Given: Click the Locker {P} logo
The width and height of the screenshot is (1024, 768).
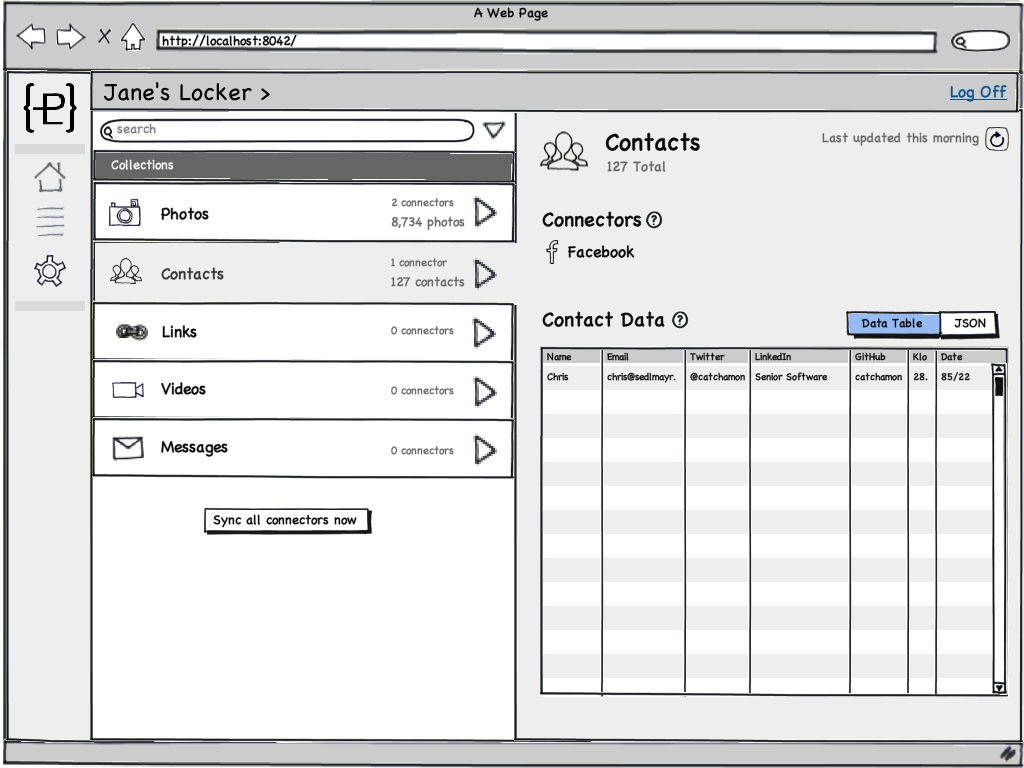Looking at the screenshot, I should pos(50,107).
